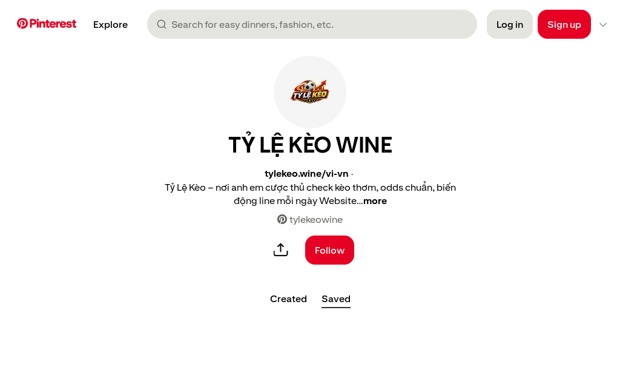Click the magnifying glass search icon

161,25
